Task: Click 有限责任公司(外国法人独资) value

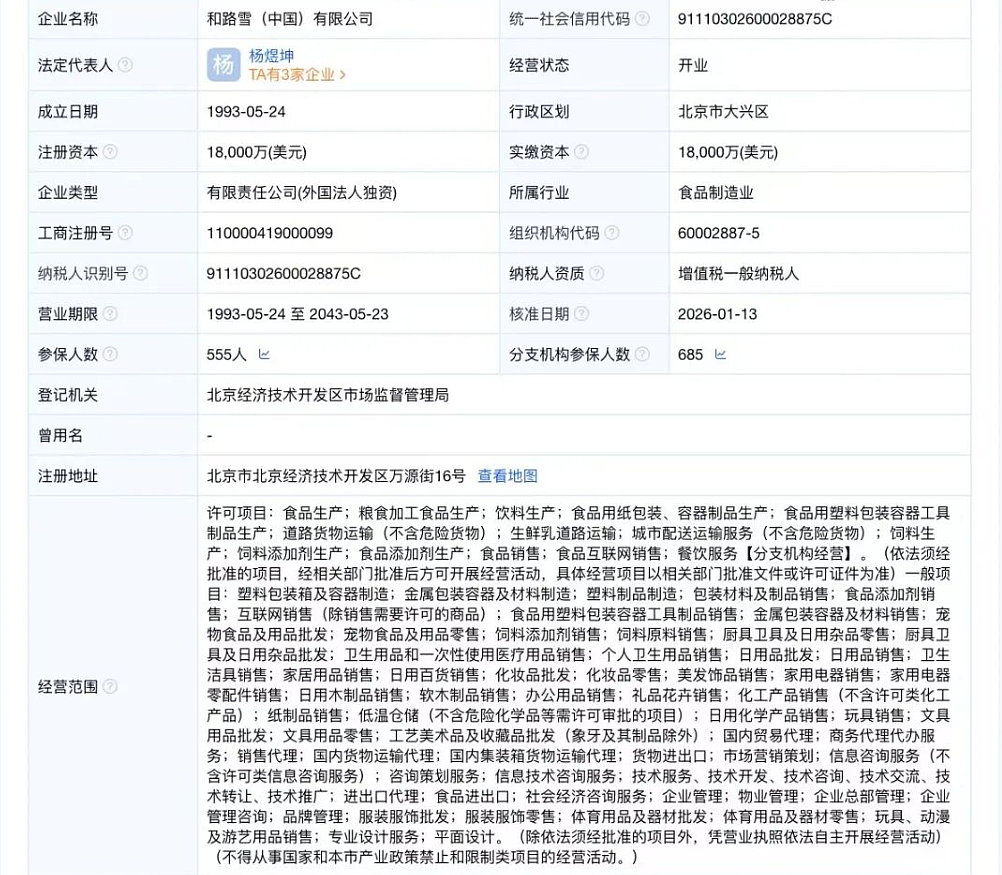Action: (302, 192)
